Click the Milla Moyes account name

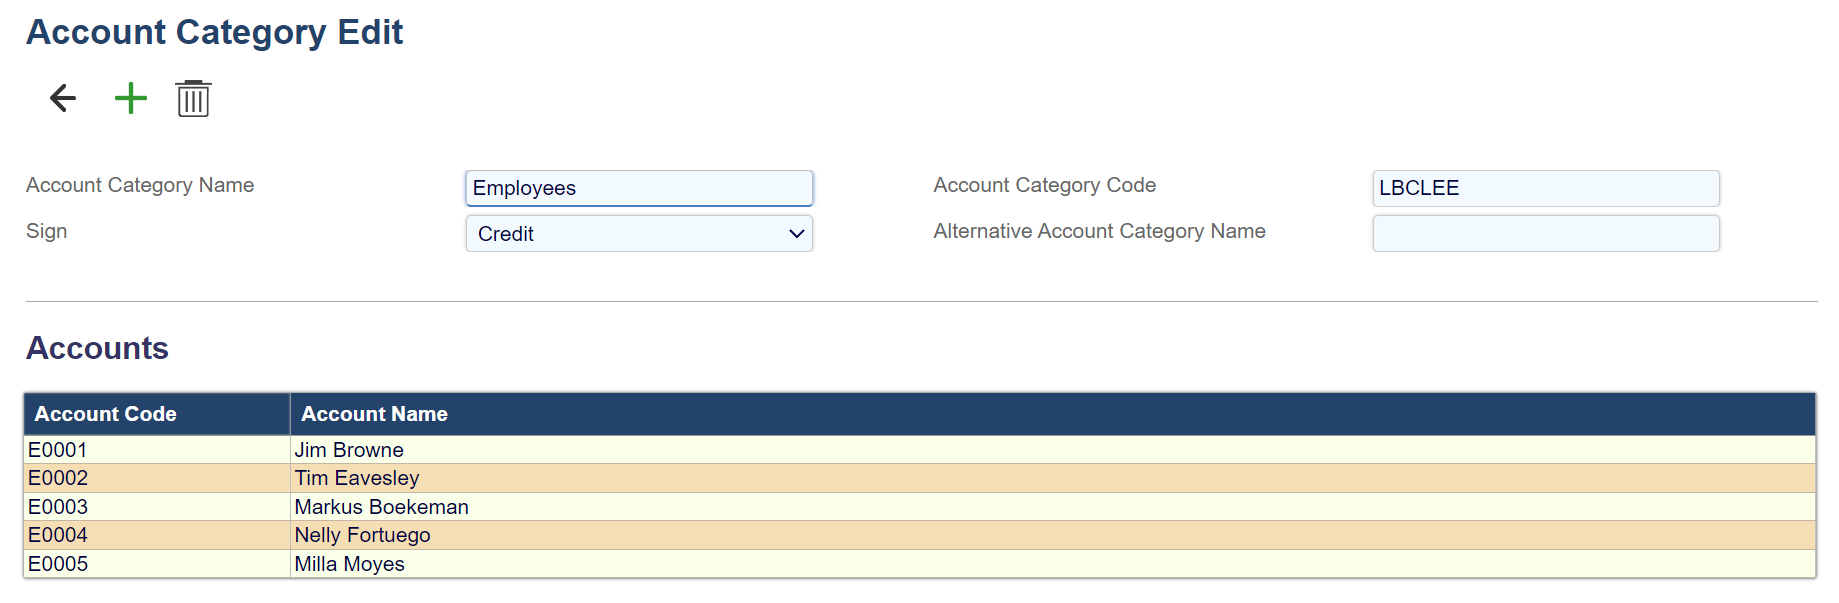pyautogui.click(x=349, y=564)
